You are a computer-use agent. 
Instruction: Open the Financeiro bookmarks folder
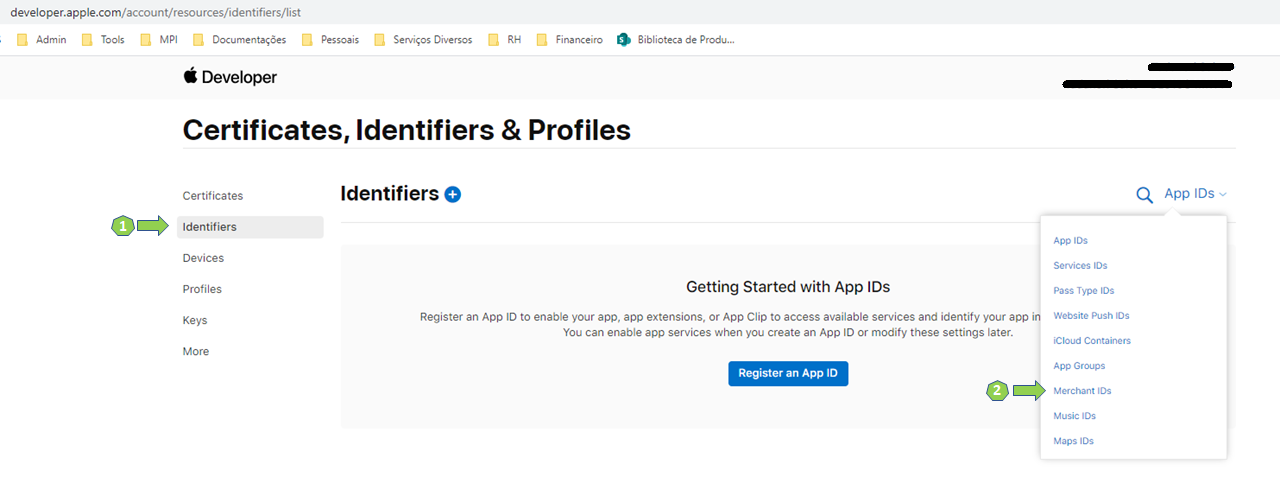click(570, 40)
